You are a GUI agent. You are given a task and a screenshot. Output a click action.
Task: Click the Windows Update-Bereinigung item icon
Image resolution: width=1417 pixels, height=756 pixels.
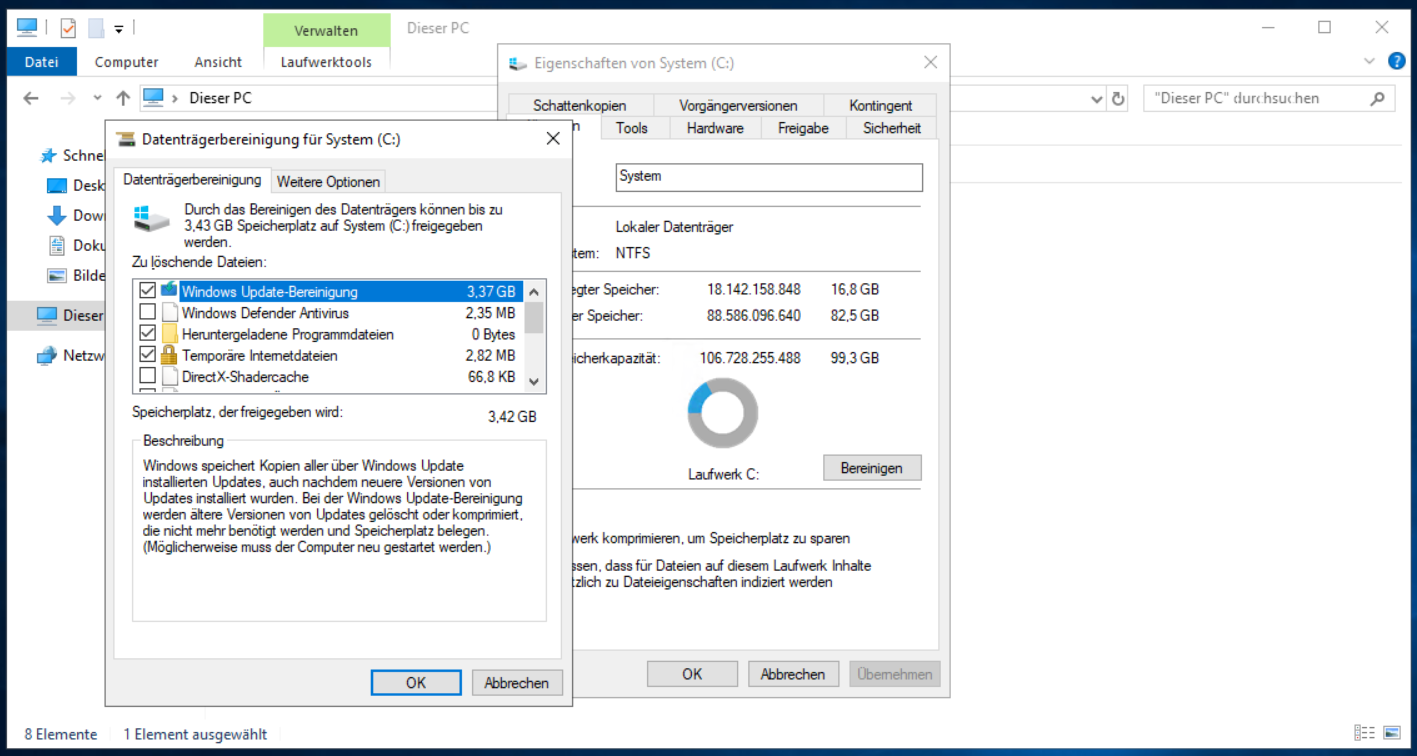point(169,291)
